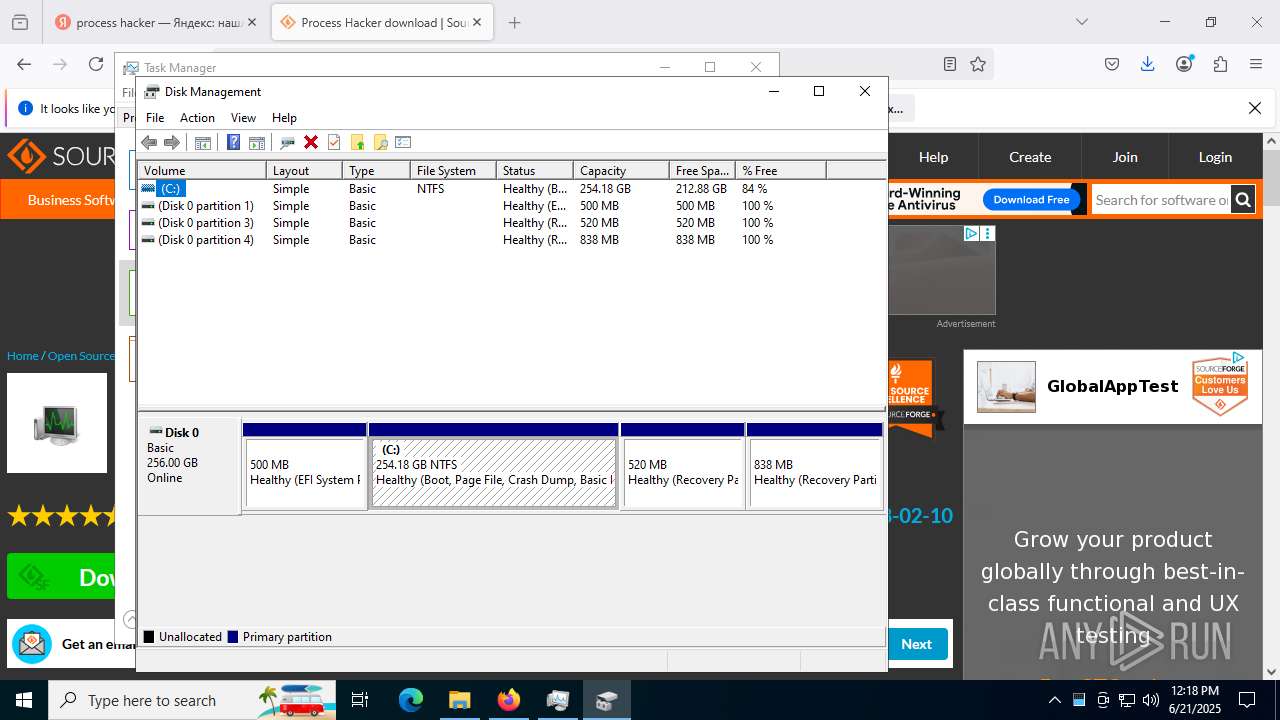1280x720 pixels.
Task: Open the Help menu in Disk Management
Action: pyautogui.click(x=284, y=118)
